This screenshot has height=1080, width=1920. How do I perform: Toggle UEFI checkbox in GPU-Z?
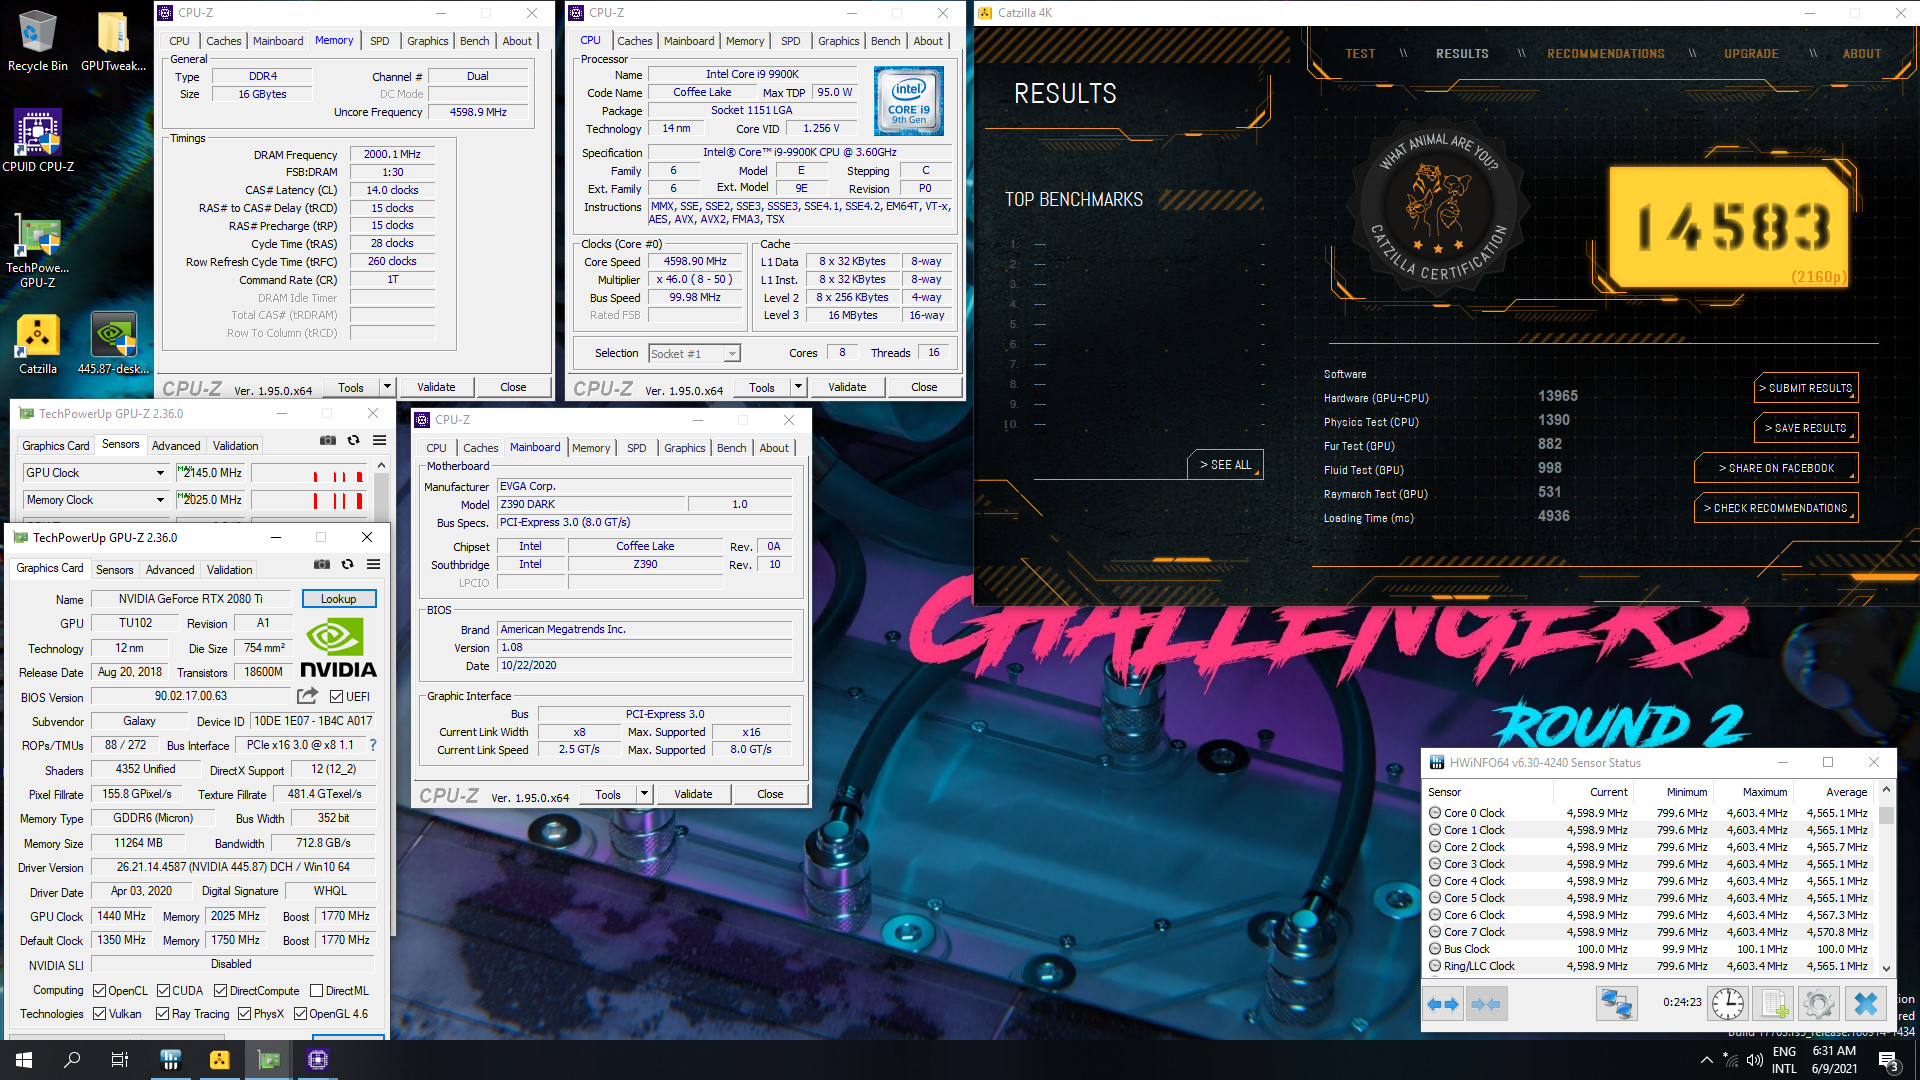337,697
